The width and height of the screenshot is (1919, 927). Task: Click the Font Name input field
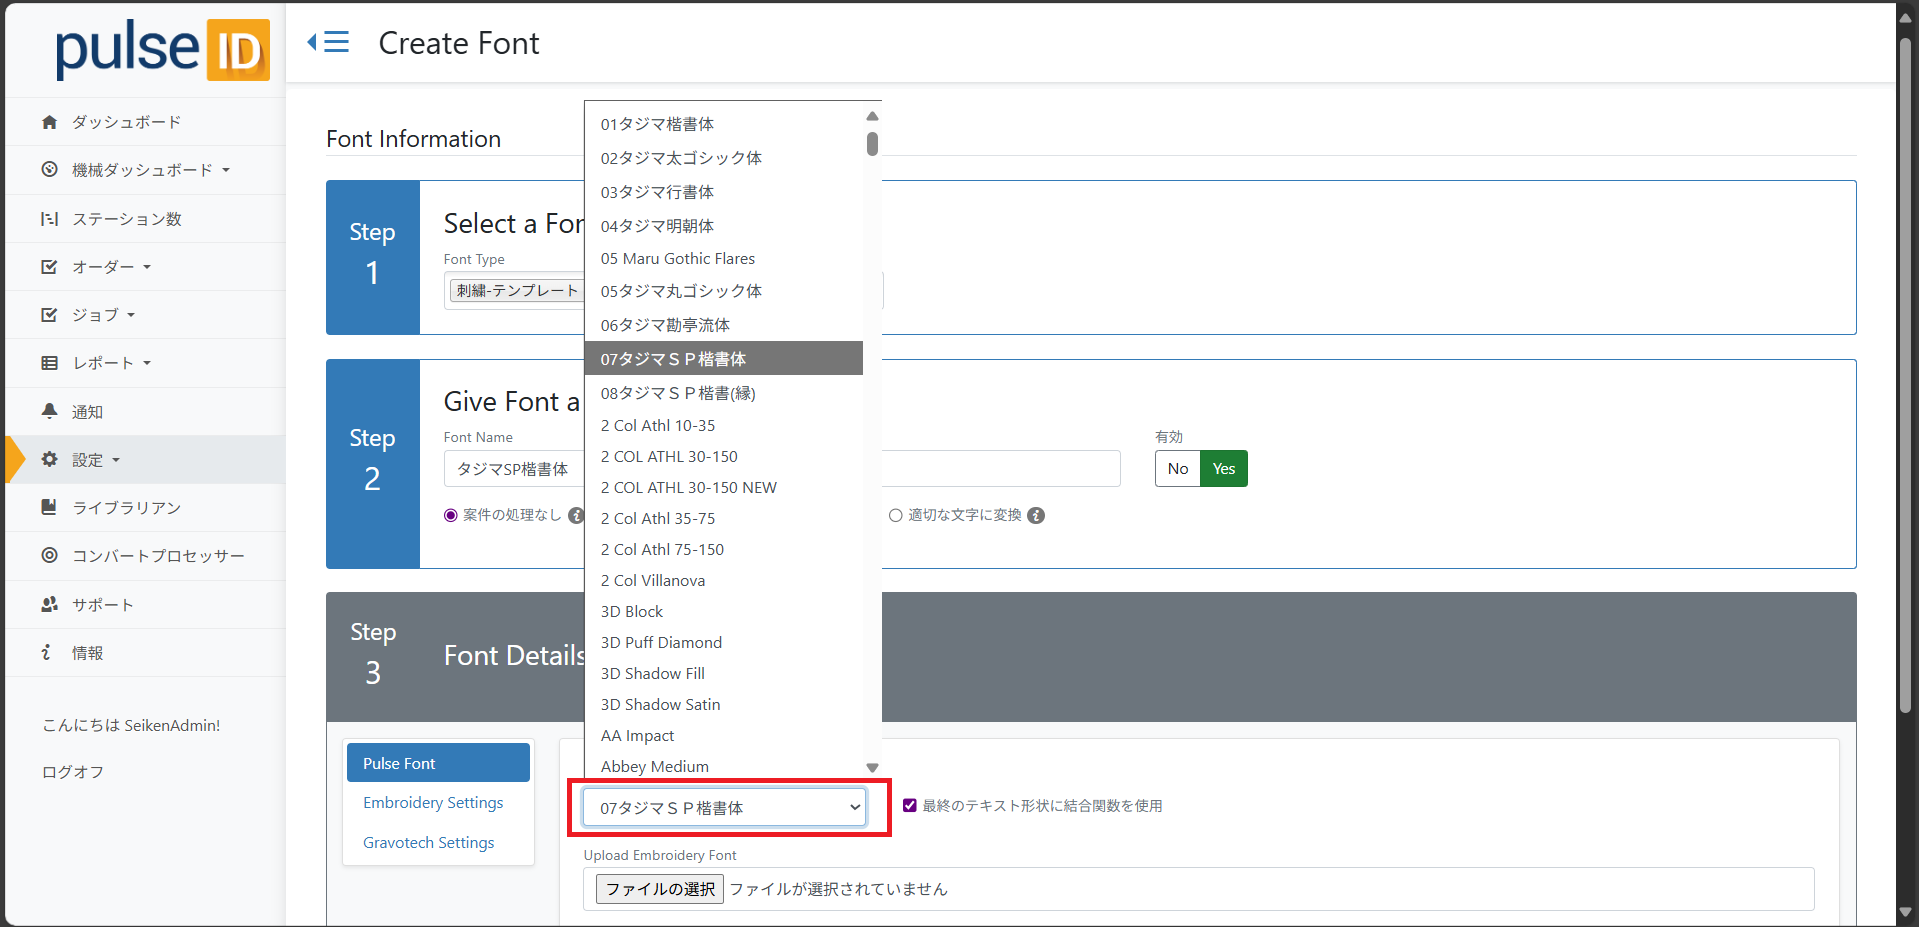[x=782, y=469]
